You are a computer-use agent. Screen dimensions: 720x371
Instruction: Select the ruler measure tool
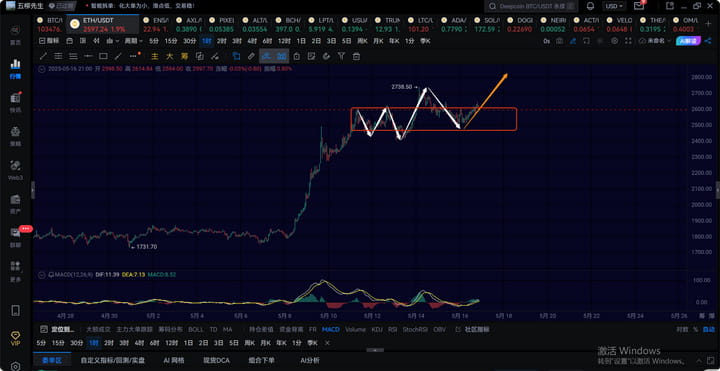click(251, 56)
